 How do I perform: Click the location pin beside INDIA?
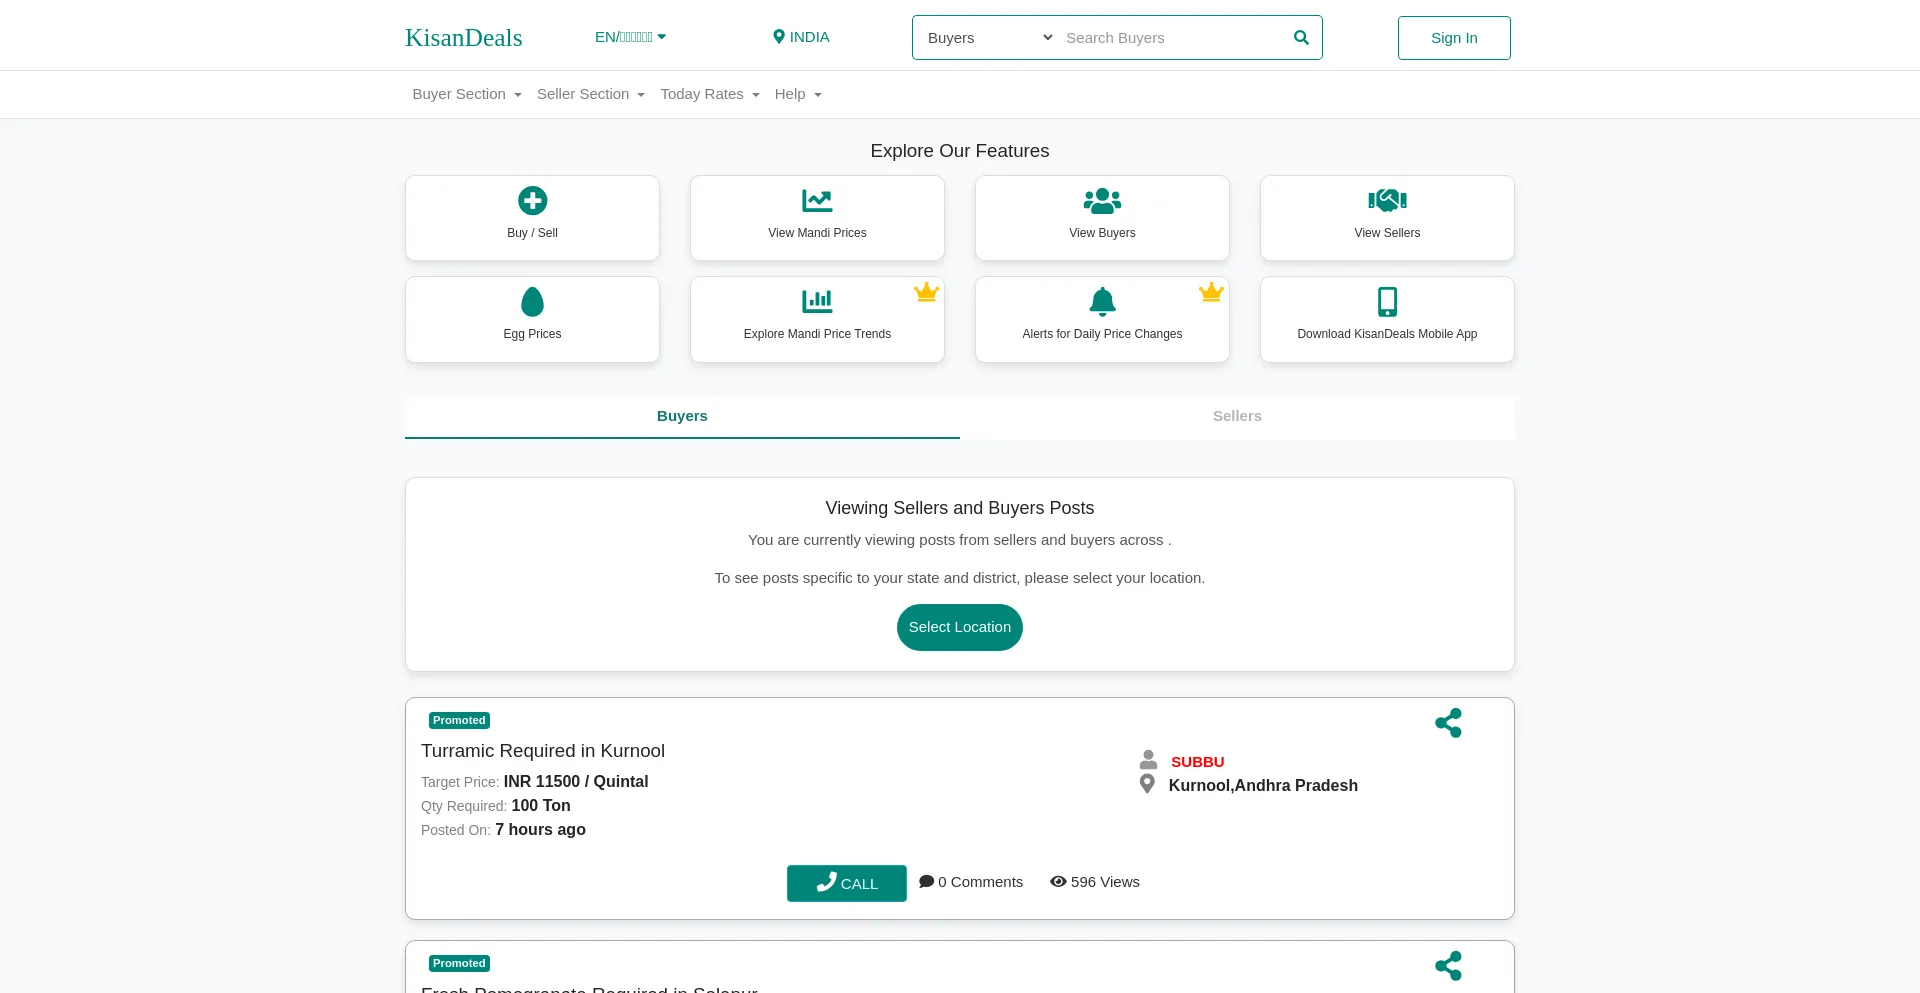[779, 37]
